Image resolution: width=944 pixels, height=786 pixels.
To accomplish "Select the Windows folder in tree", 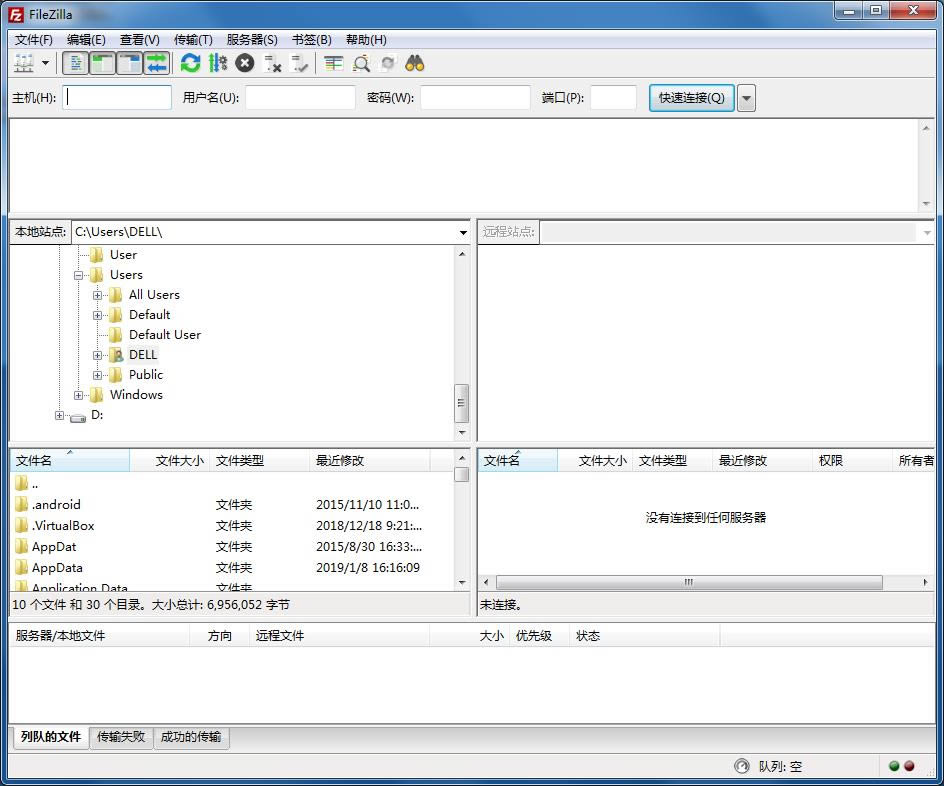I will pyautogui.click(x=136, y=395).
